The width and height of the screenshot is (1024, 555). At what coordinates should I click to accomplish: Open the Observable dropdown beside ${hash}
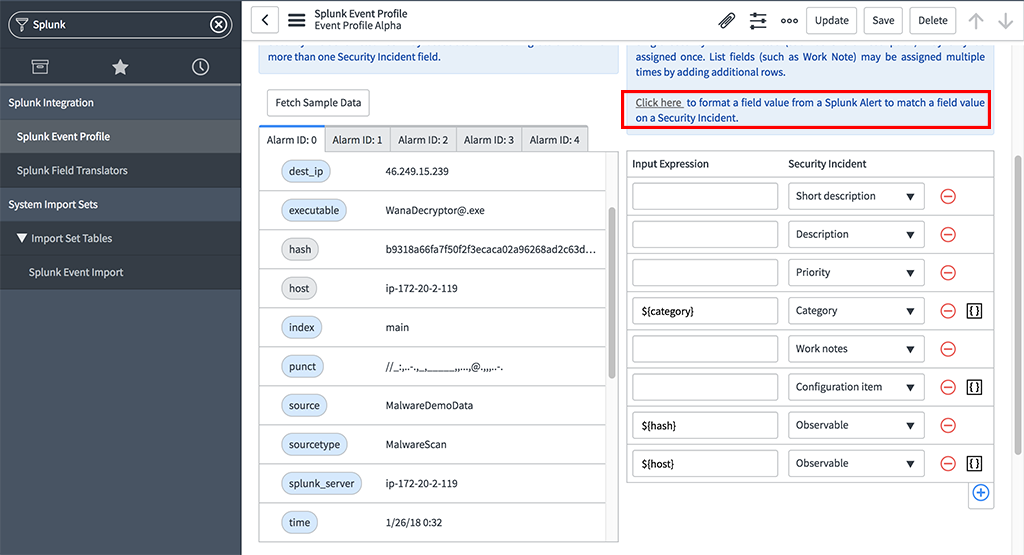(856, 425)
